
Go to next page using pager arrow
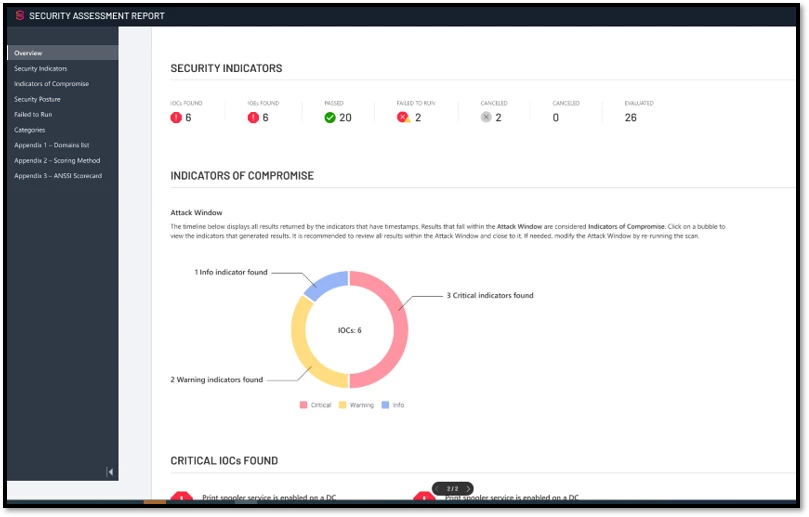468,489
